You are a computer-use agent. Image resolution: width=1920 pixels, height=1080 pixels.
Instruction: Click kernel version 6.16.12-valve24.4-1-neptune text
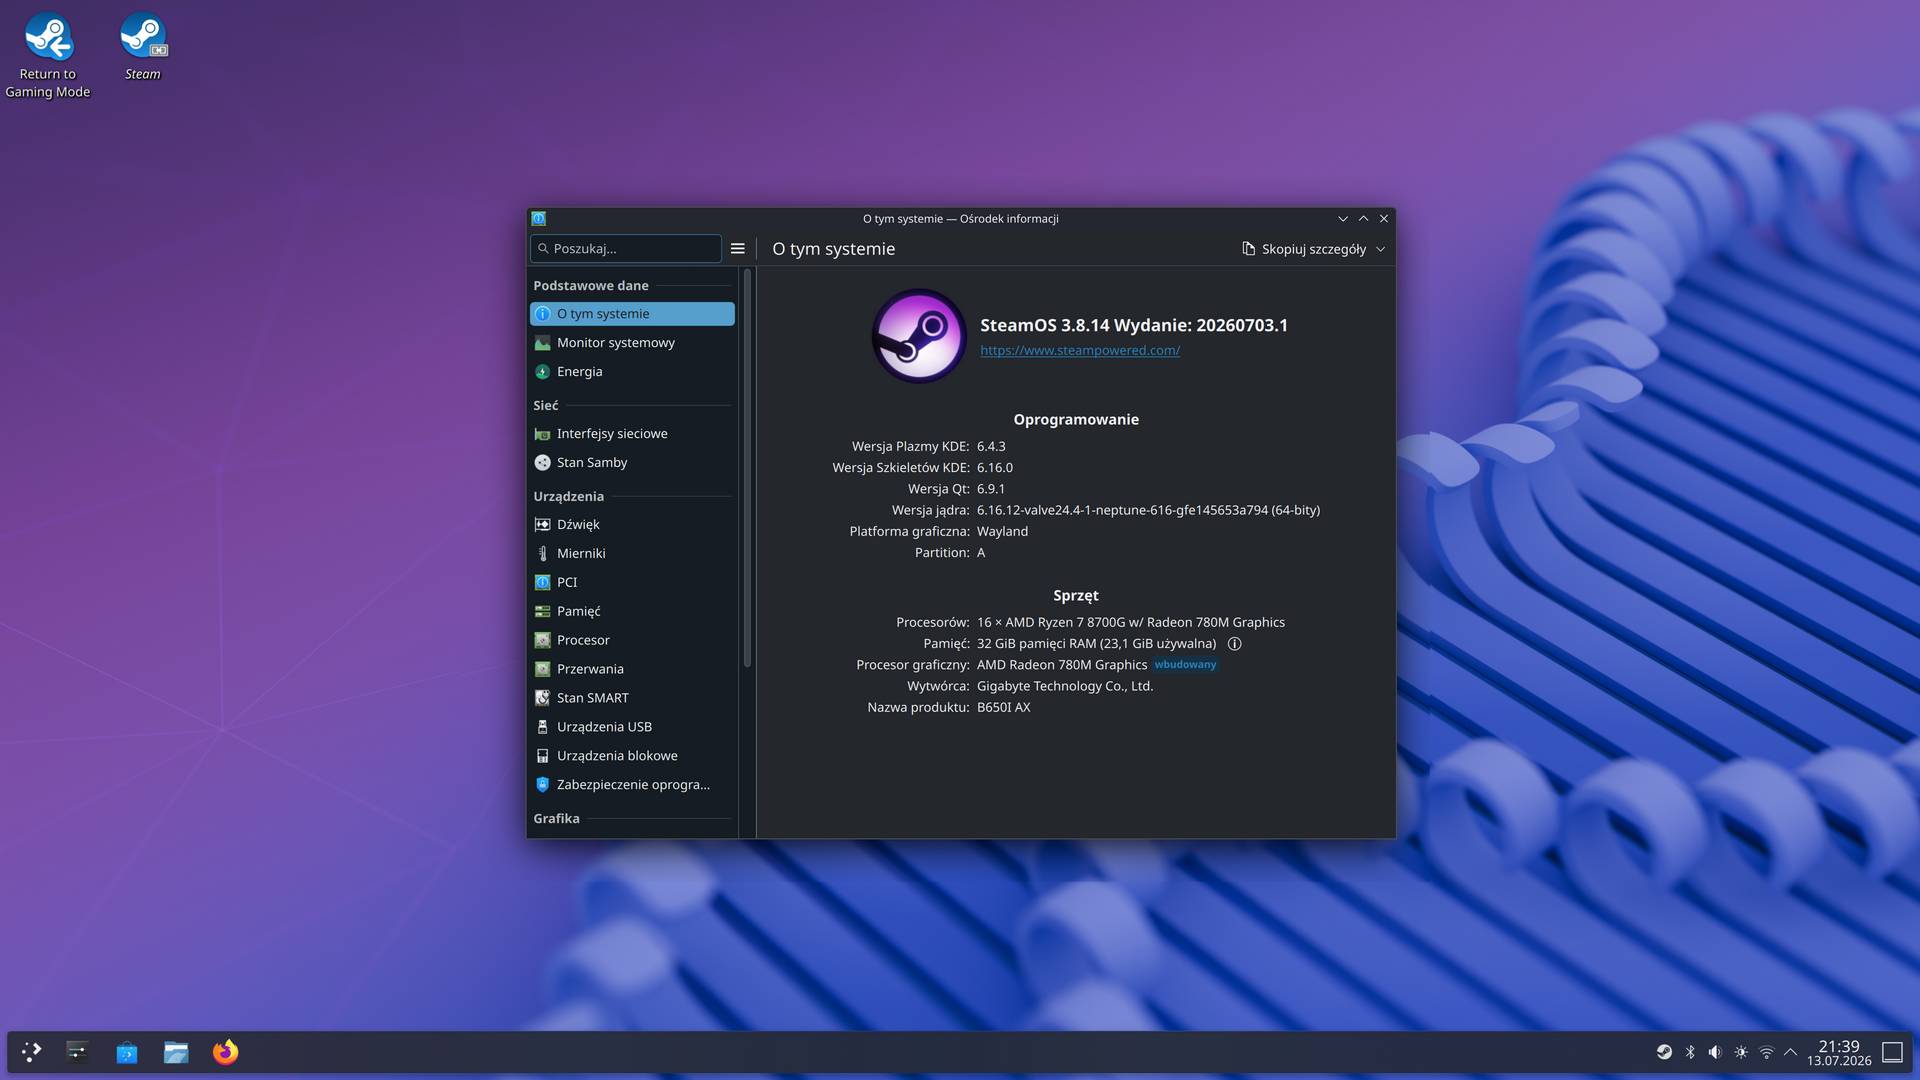click(1148, 510)
